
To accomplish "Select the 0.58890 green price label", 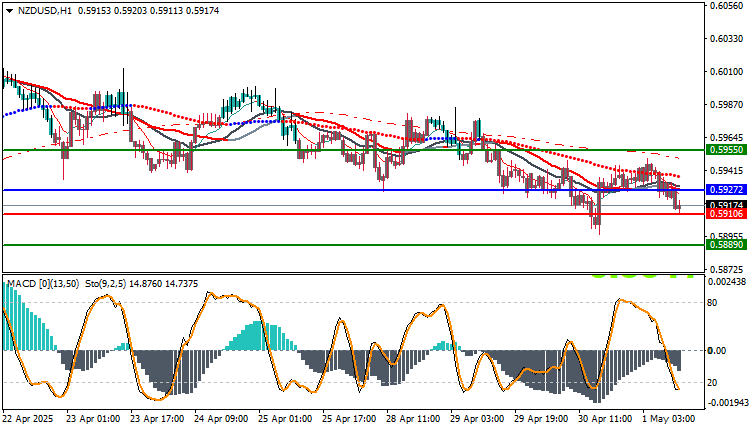I will tap(726, 245).
